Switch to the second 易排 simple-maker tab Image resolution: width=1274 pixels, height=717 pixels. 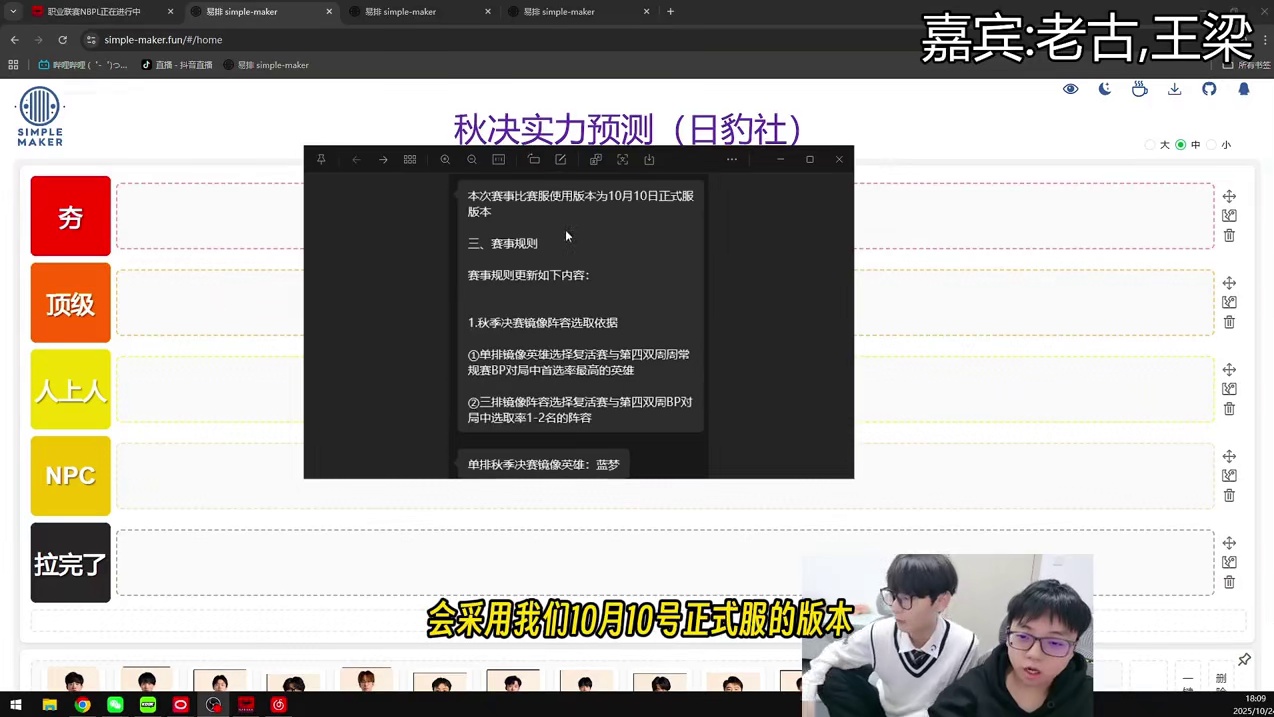(401, 11)
